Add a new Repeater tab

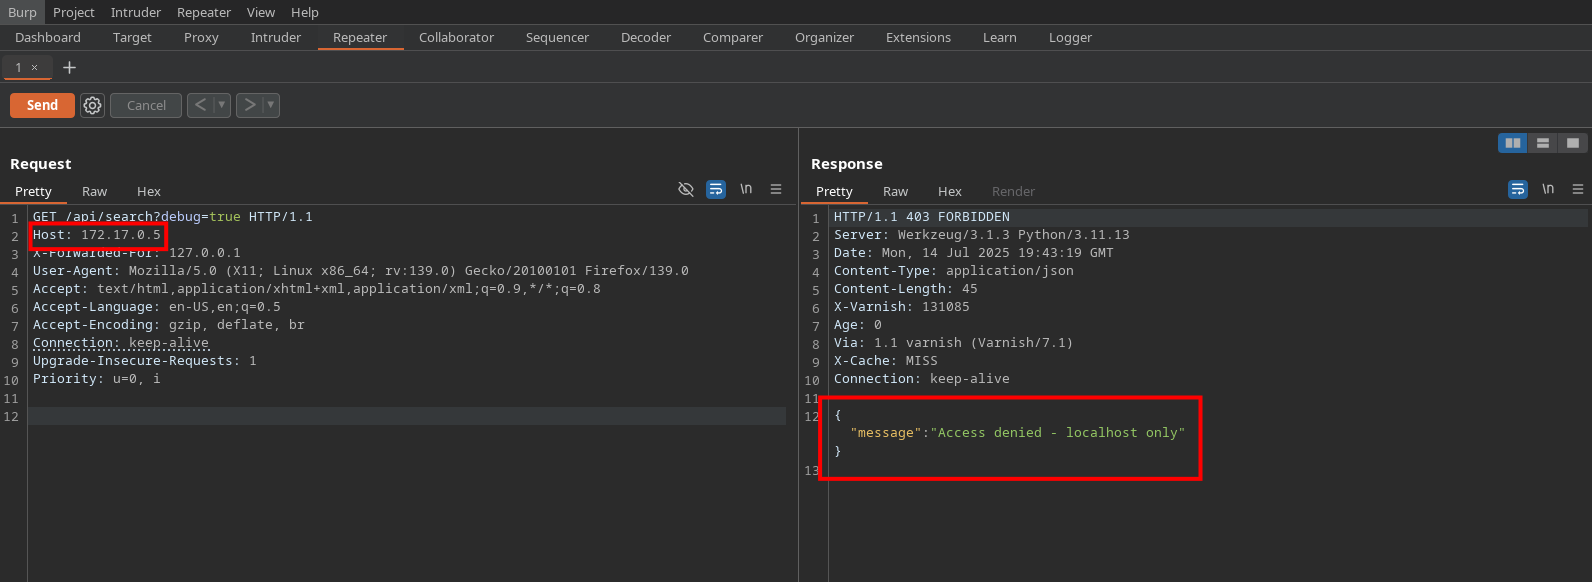(69, 67)
